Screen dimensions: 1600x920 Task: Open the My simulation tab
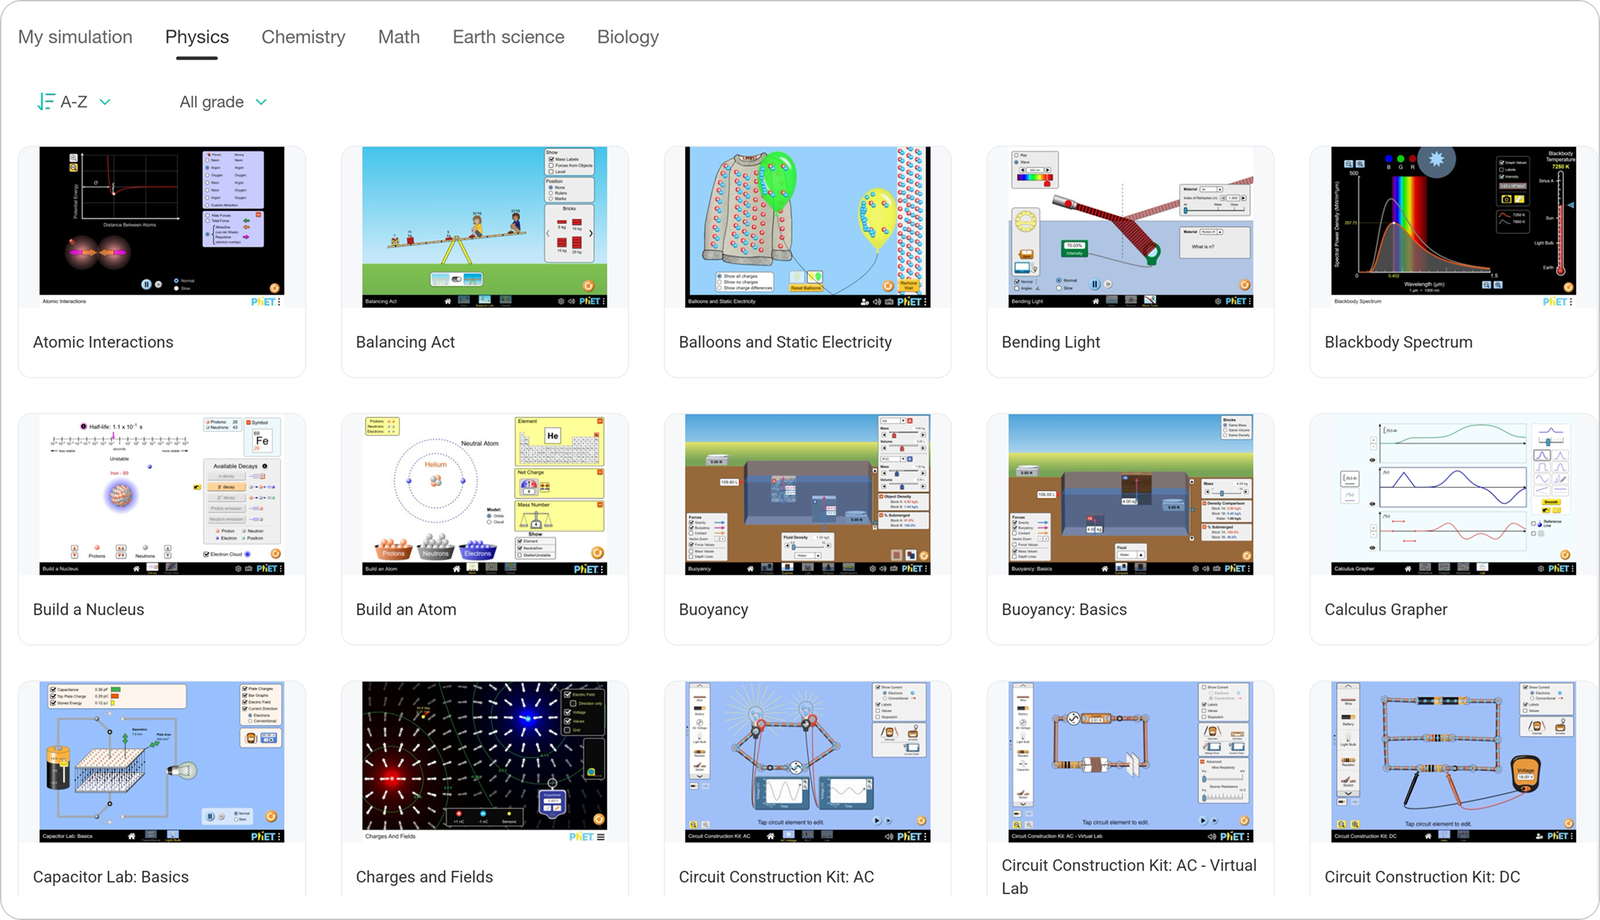point(75,37)
